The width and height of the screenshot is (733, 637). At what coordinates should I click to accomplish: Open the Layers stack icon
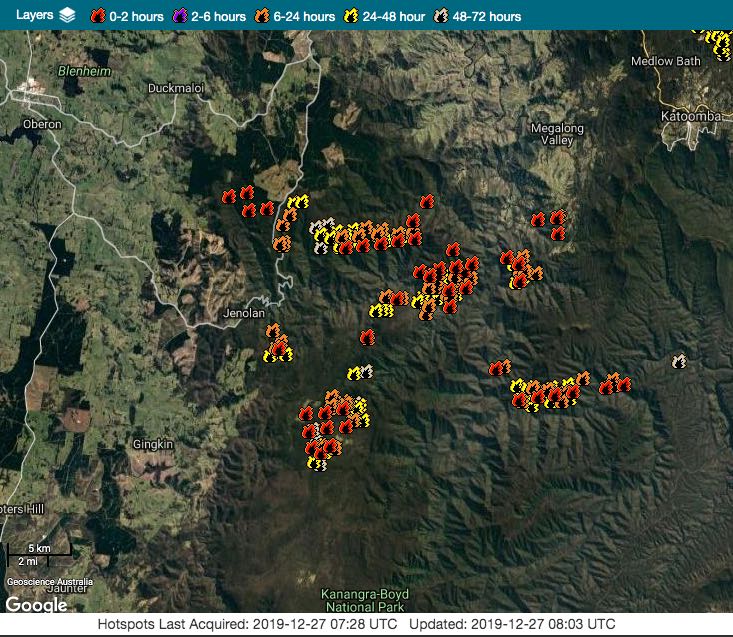tap(68, 15)
